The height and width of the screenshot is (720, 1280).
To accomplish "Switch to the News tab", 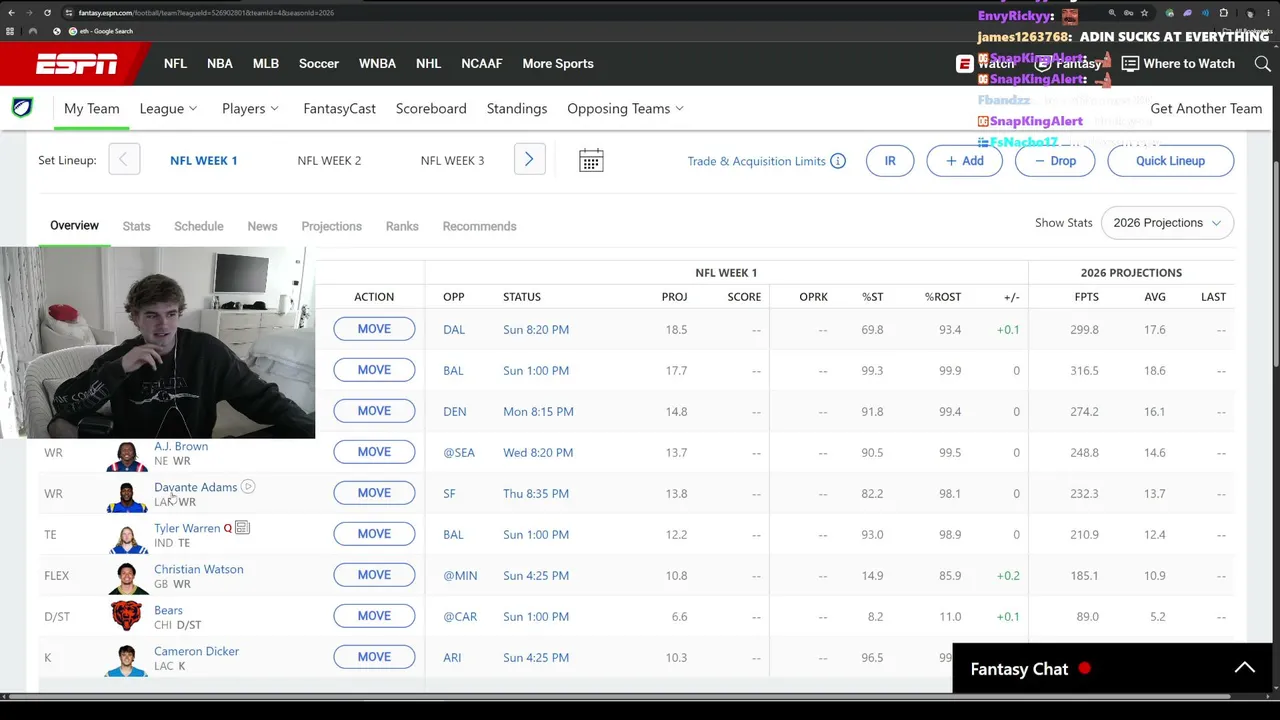I will pyautogui.click(x=262, y=226).
